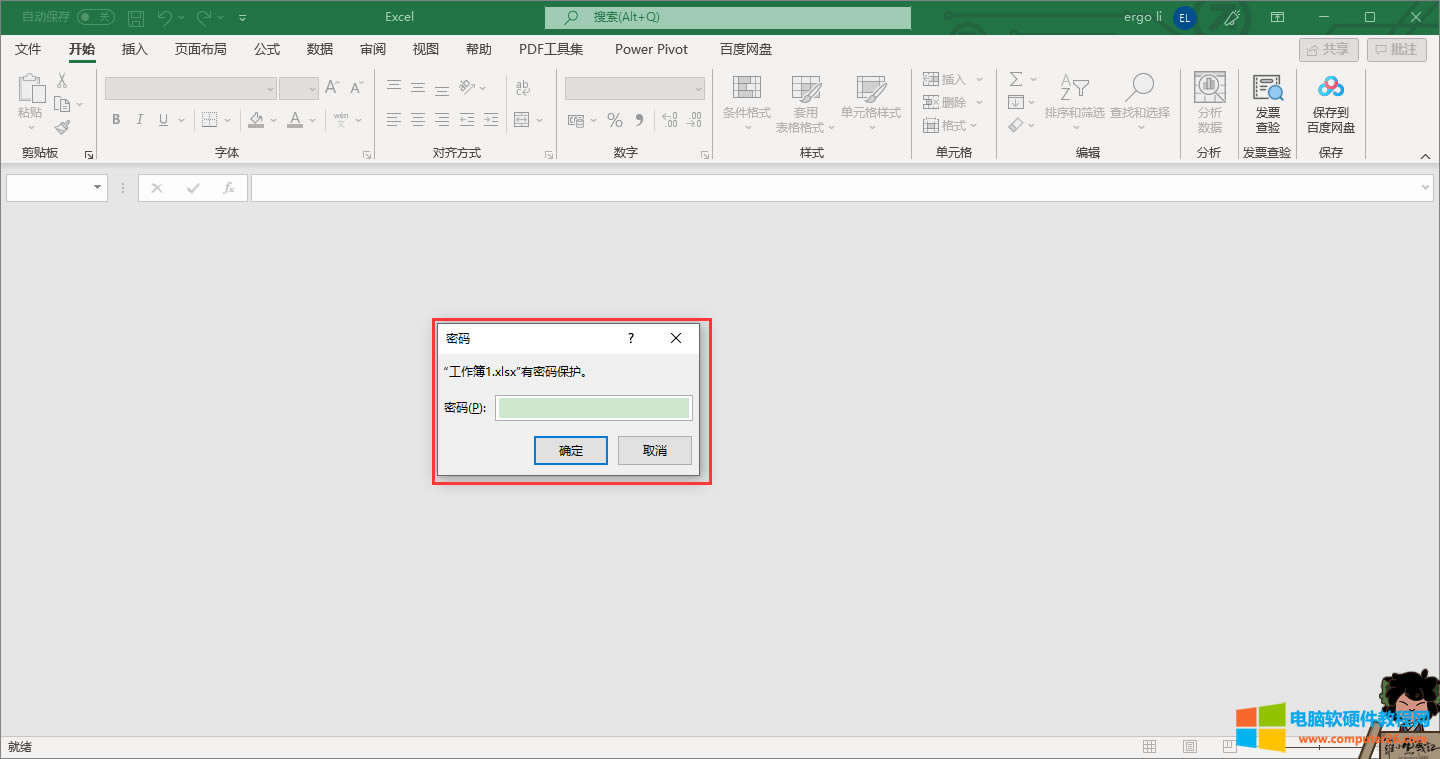Switch to the 公式 ribbon tab
Screen dimensions: 1440x759
267,49
